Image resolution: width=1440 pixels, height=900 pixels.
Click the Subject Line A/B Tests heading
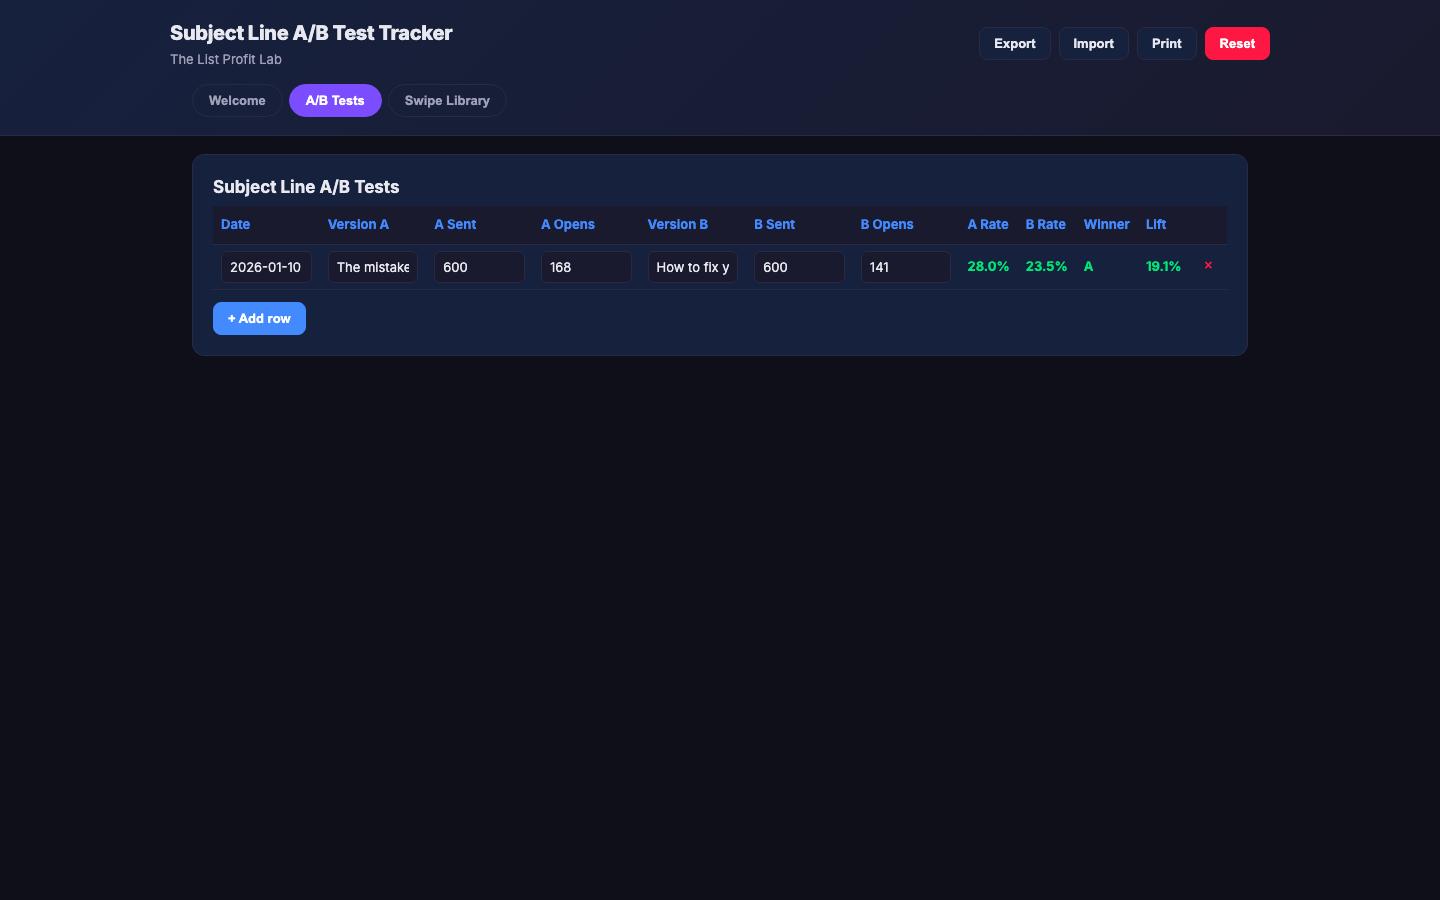pyautogui.click(x=306, y=187)
